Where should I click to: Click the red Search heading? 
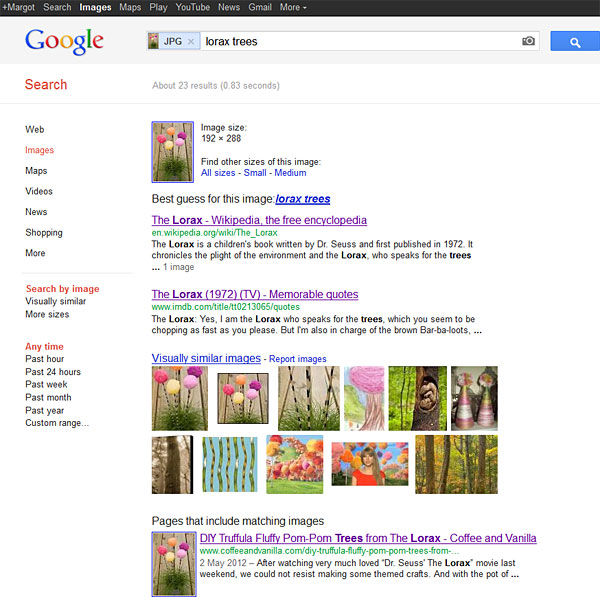[46, 85]
